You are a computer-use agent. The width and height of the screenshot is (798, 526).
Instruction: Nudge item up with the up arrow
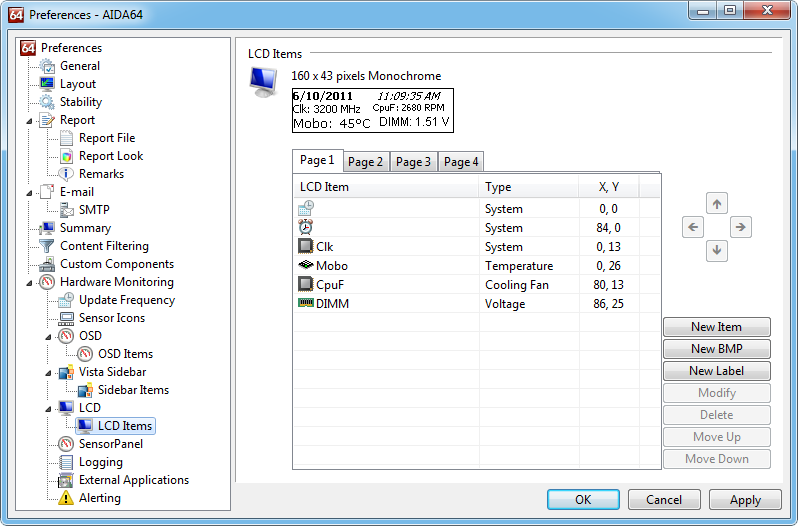[x=717, y=204]
